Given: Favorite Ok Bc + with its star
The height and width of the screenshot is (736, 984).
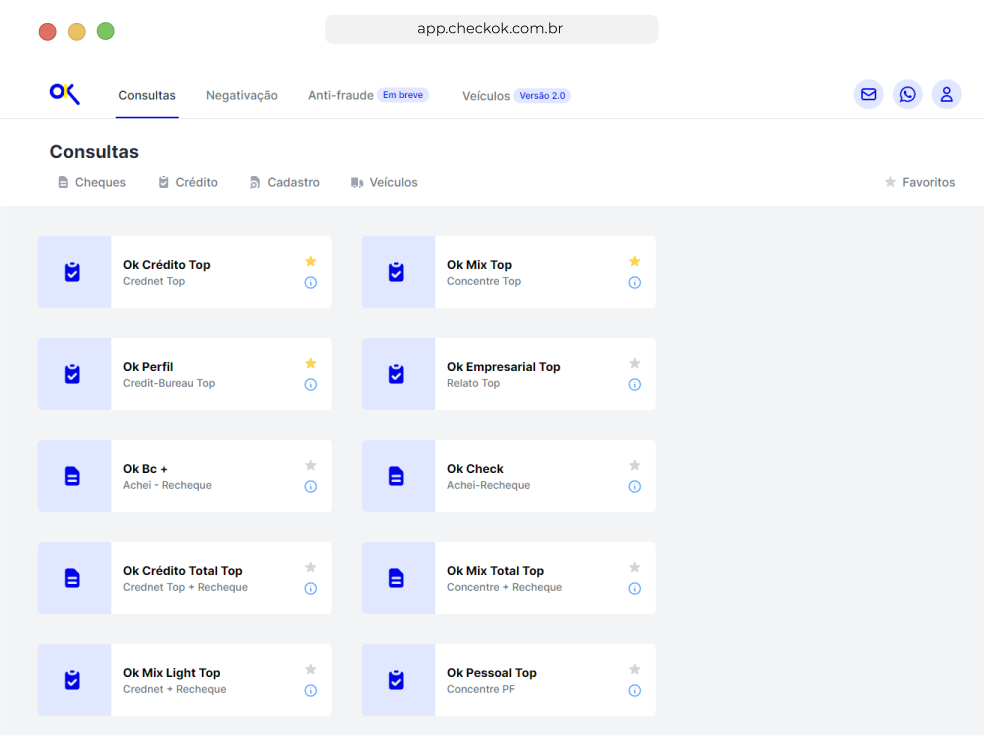Looking at the screenshot, I should pos(311,465).
